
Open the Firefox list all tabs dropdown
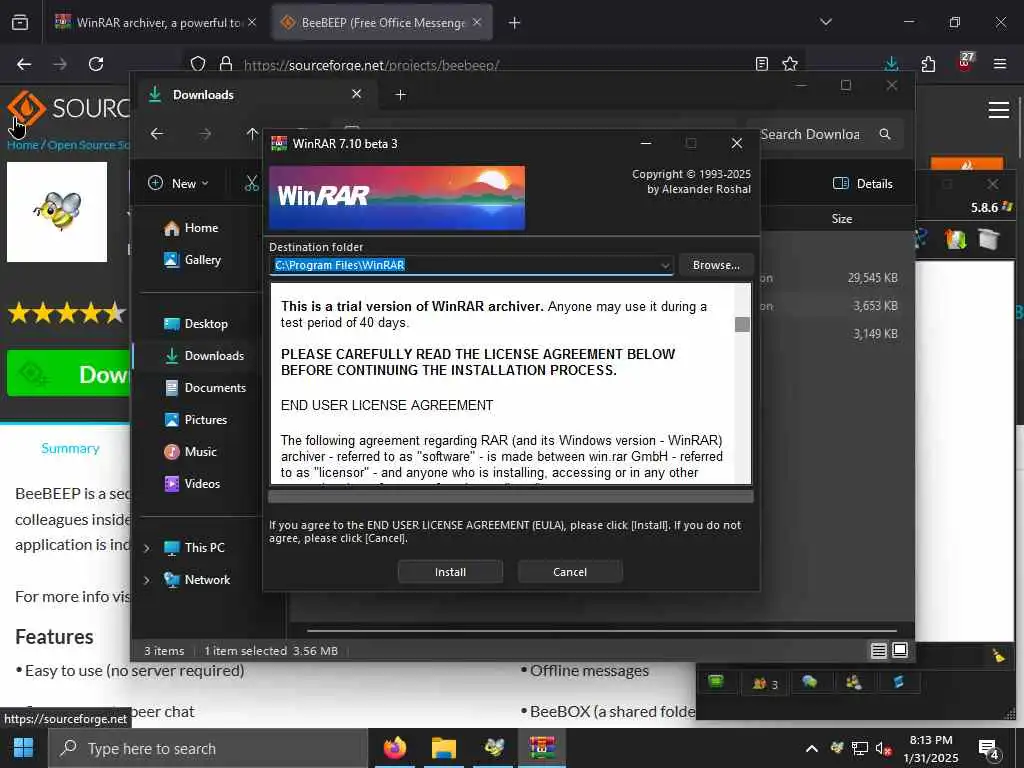click(826, 22)
